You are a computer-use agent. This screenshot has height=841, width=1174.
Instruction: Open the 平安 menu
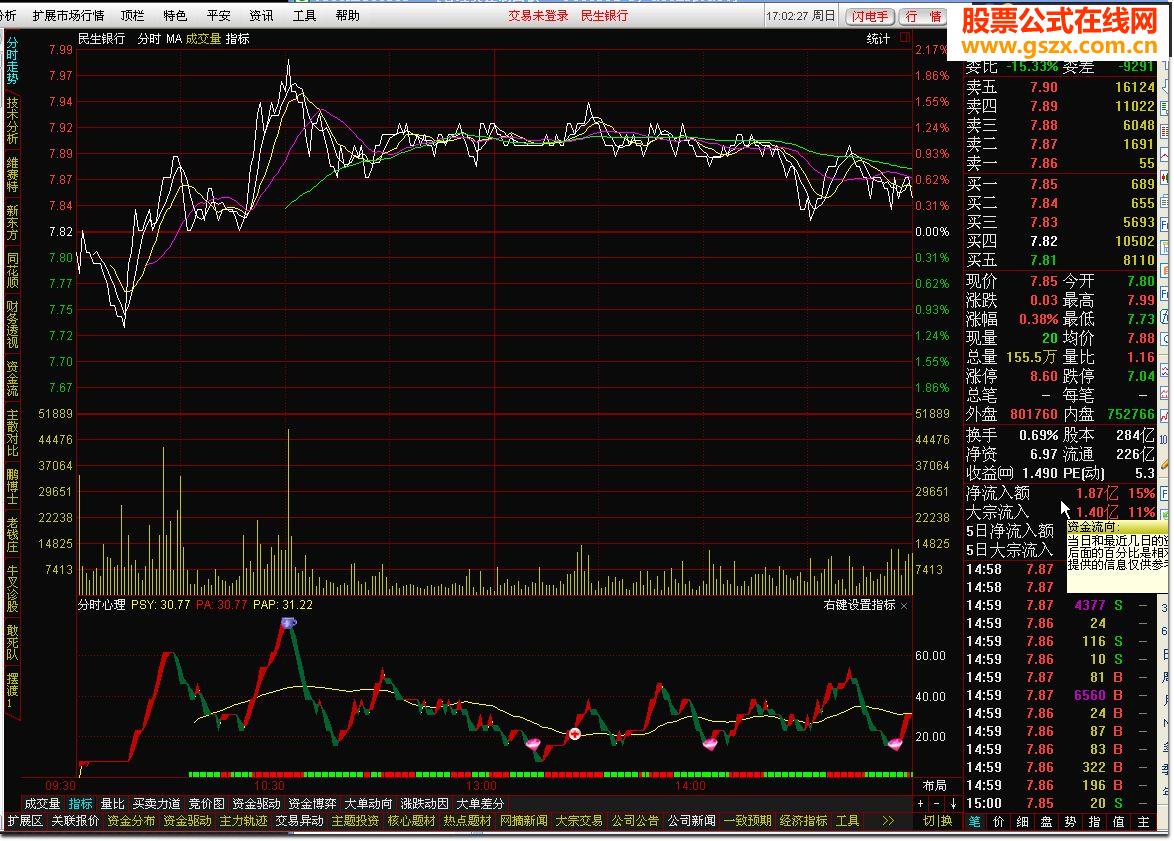(x=219, y=15)
